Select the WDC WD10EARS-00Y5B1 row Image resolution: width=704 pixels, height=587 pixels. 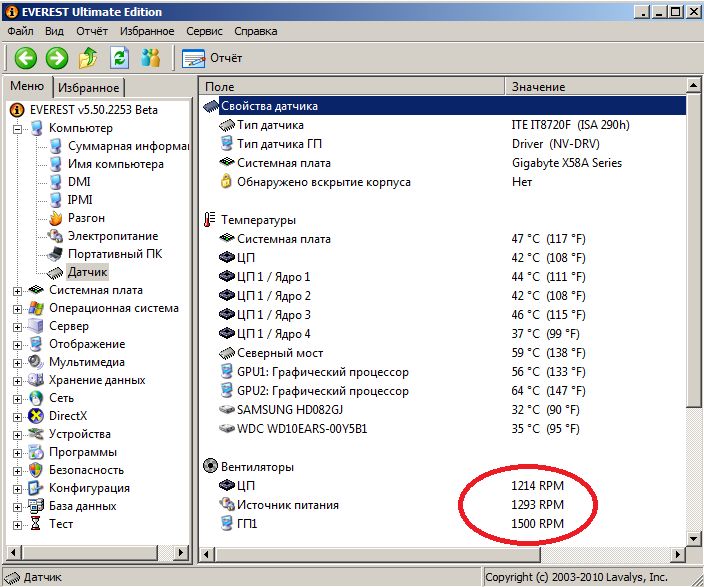pyautogui.click(x=443, y=429)
